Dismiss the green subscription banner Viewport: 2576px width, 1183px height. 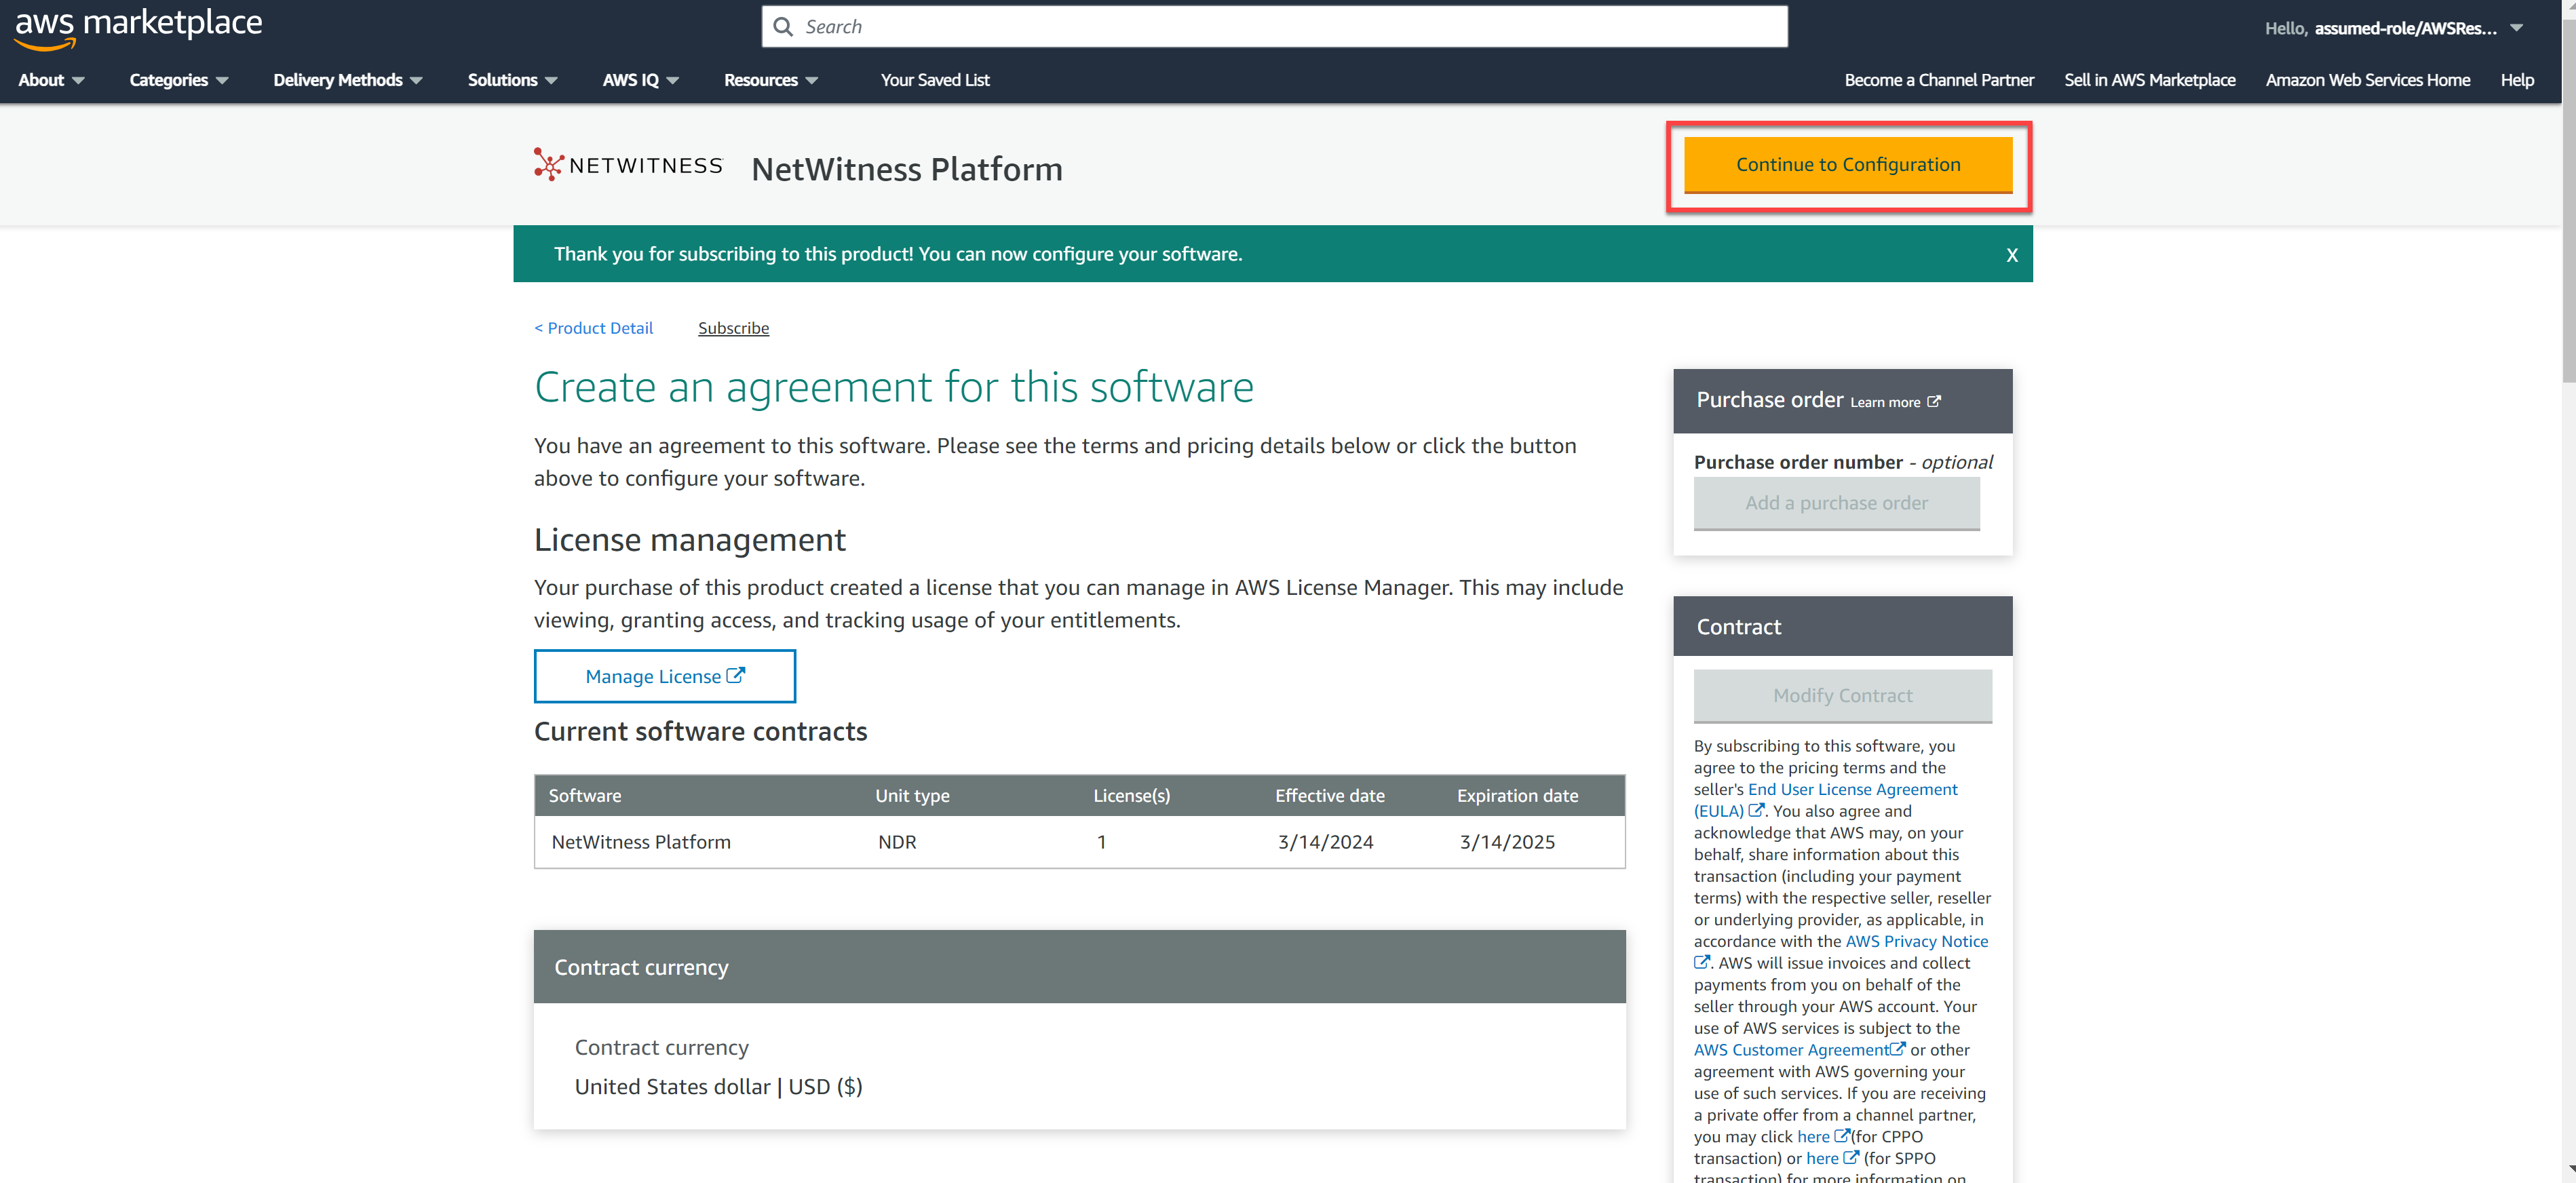[2011, 255]
